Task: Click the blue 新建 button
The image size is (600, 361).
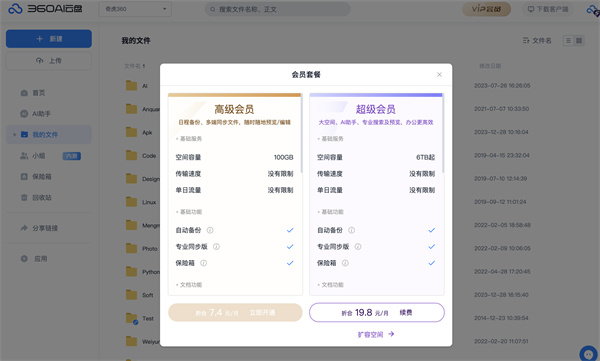Action: click(49, 39)
